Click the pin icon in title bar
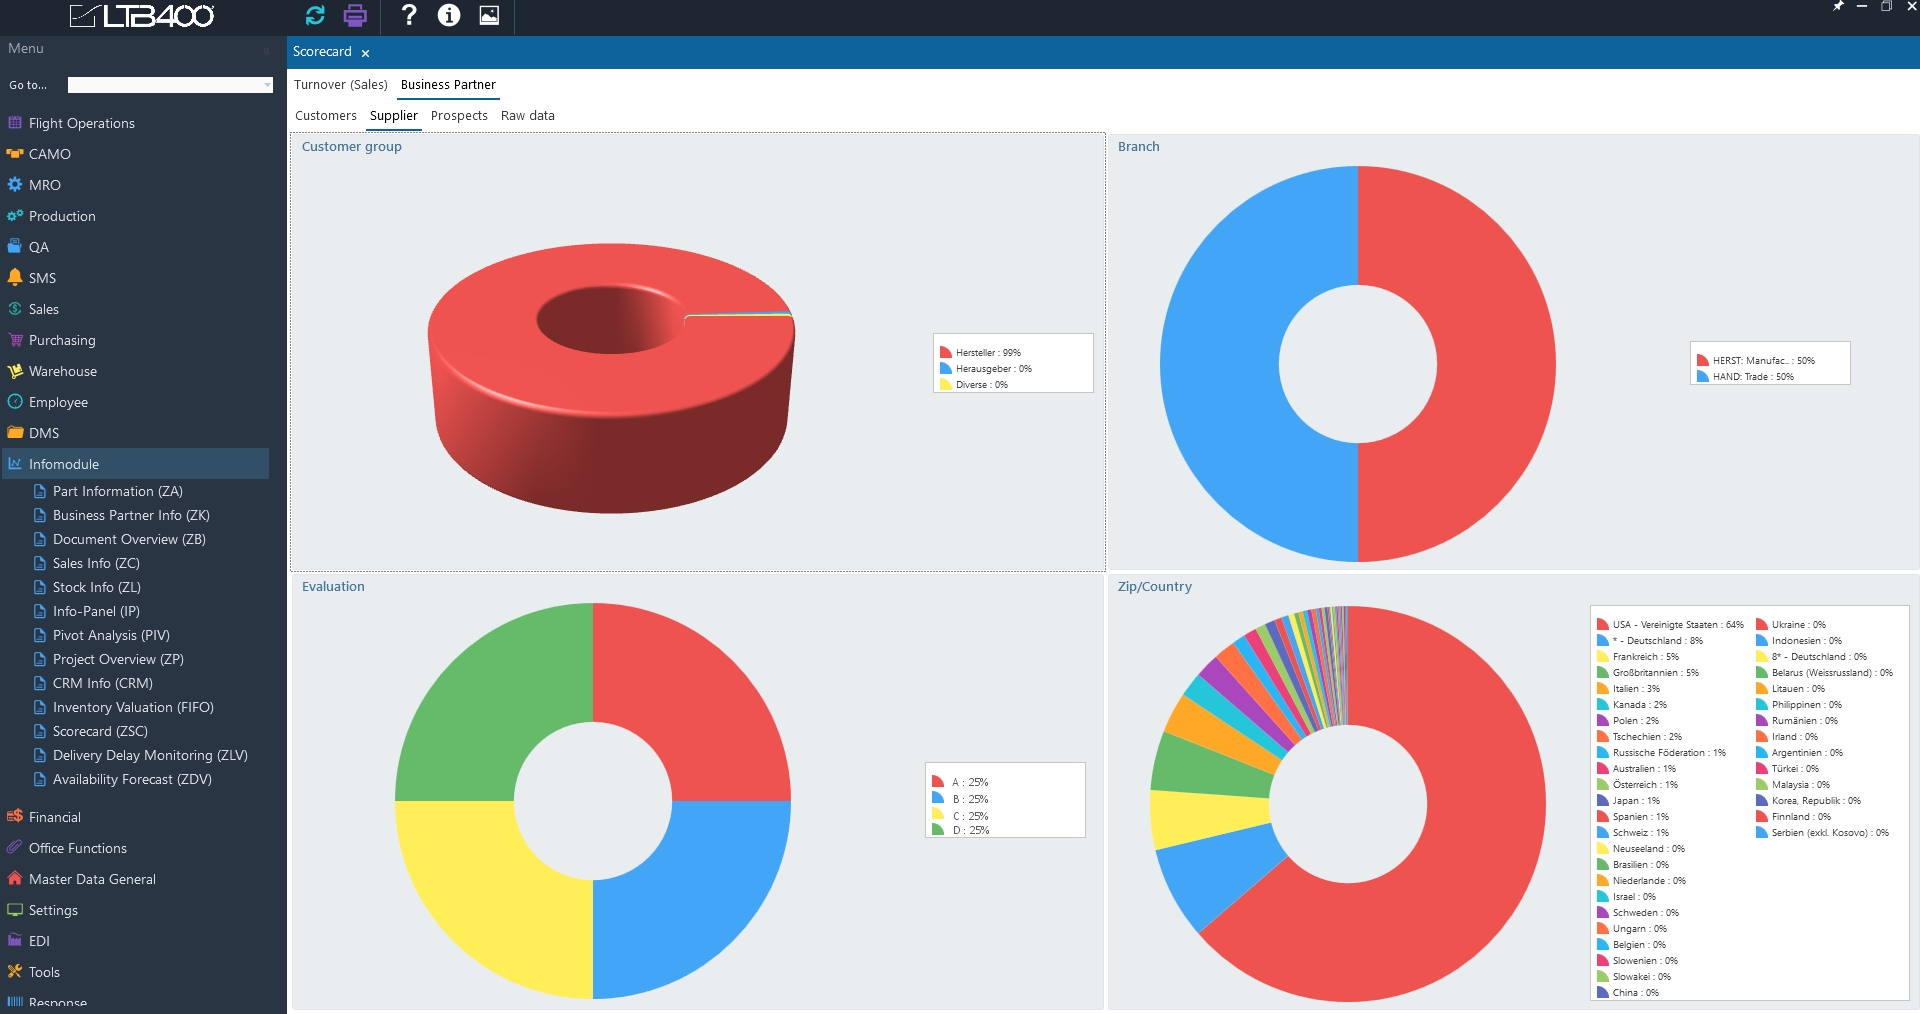 (x=1837, y=6)
